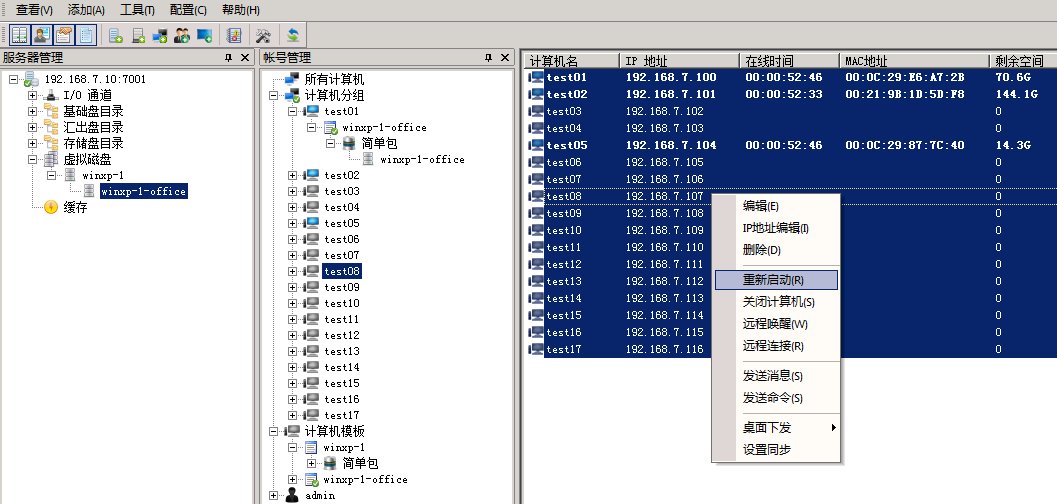
Task: Collapse the 虚拟磁盘 node
Action: pos(32,160)
